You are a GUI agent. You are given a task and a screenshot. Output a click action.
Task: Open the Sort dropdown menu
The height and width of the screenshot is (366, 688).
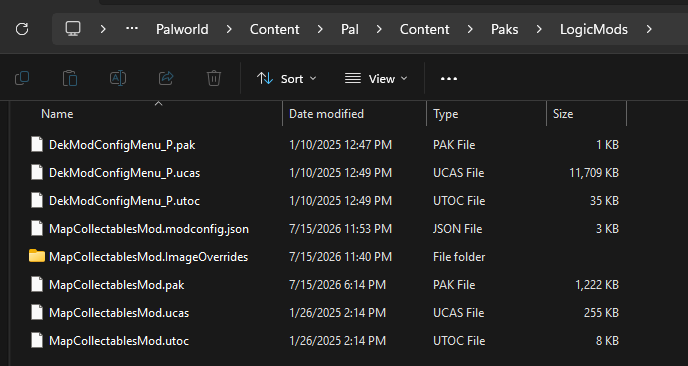click(286, 79)
